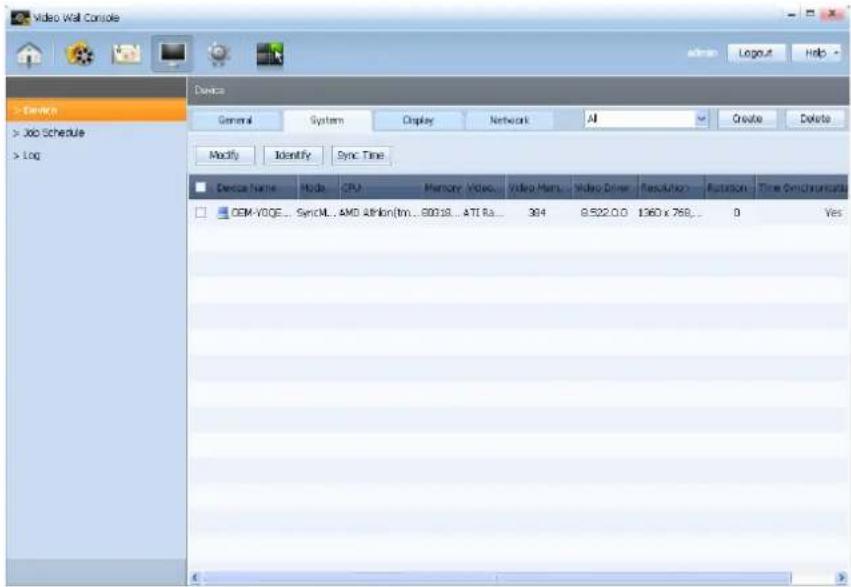Open the Home icon in toolbar
The image size is (851, 587).
pyautogui.click(x=29, y=54)
